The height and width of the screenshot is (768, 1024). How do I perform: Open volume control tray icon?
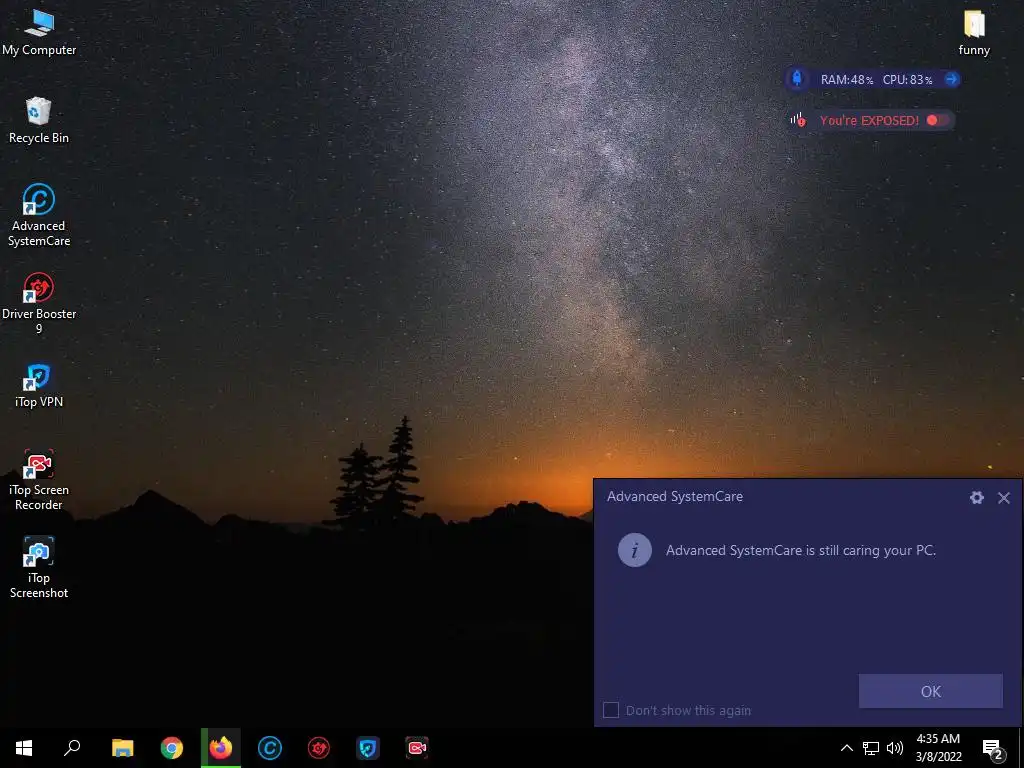coord(895,748)
